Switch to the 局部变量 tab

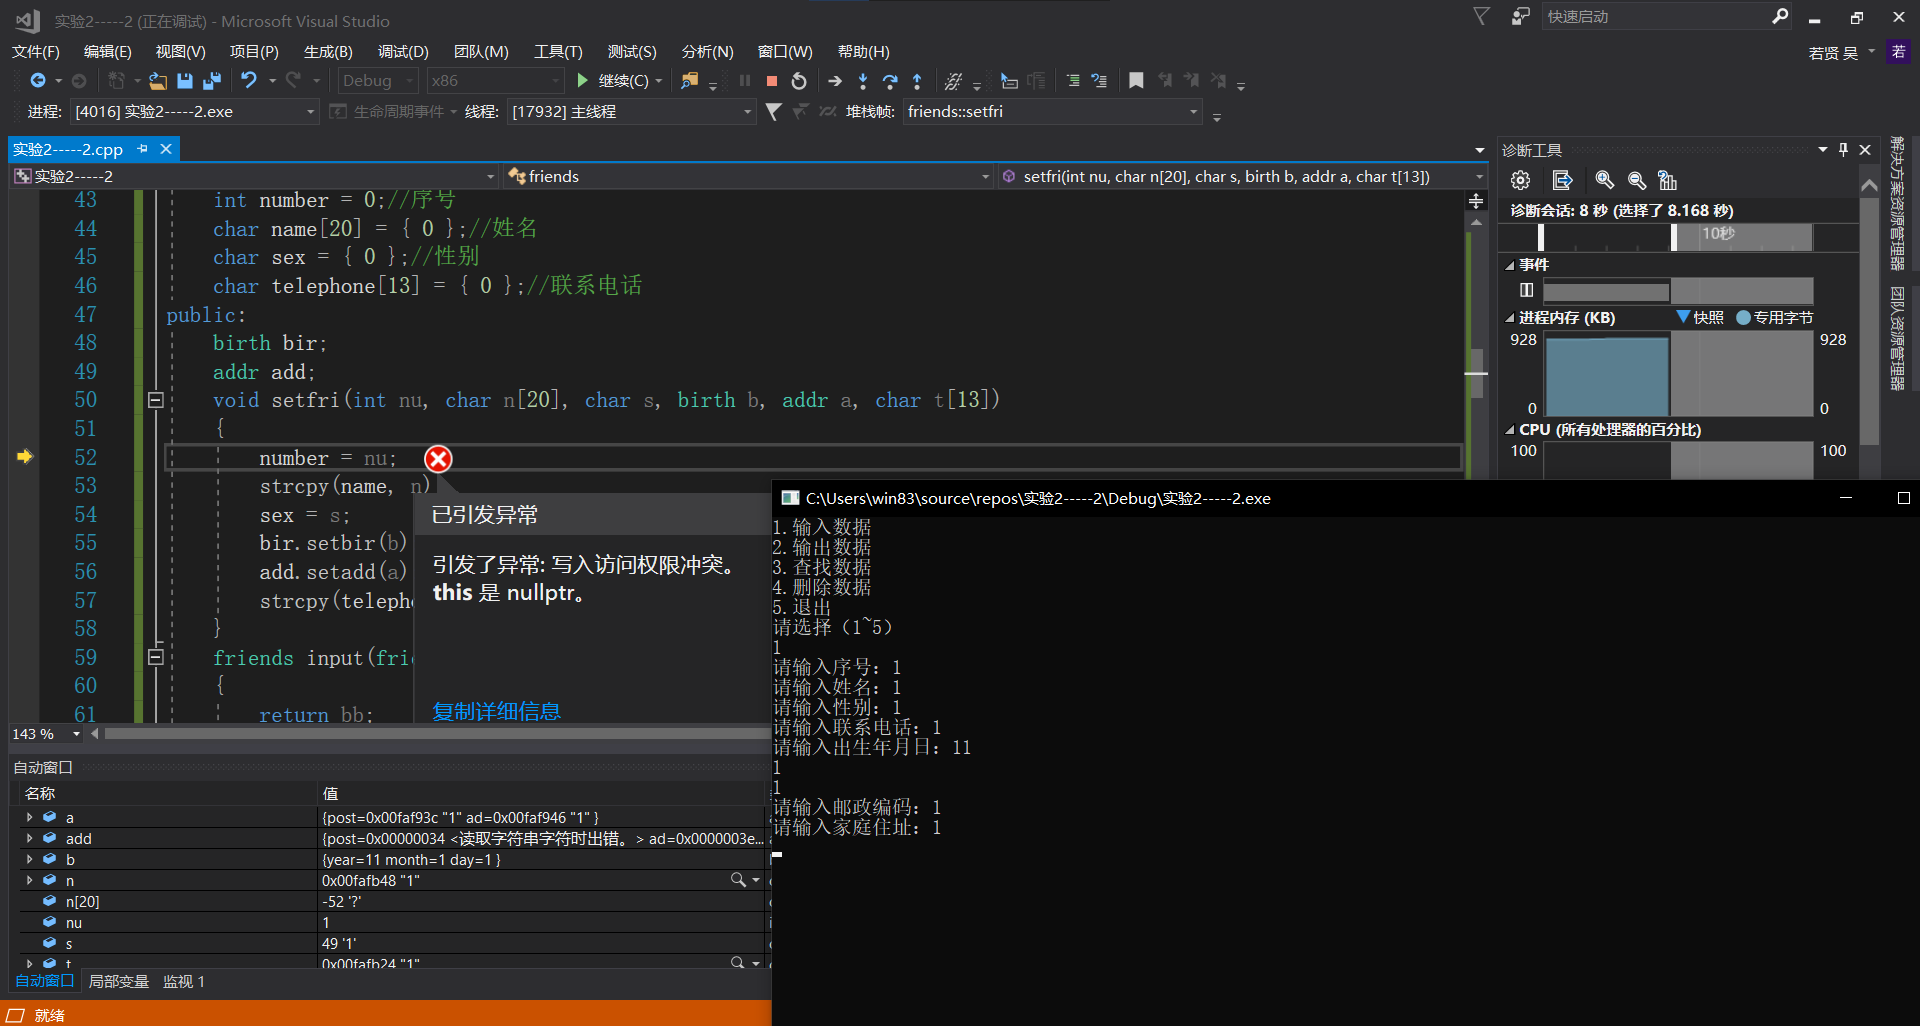(x=118, y=982)
